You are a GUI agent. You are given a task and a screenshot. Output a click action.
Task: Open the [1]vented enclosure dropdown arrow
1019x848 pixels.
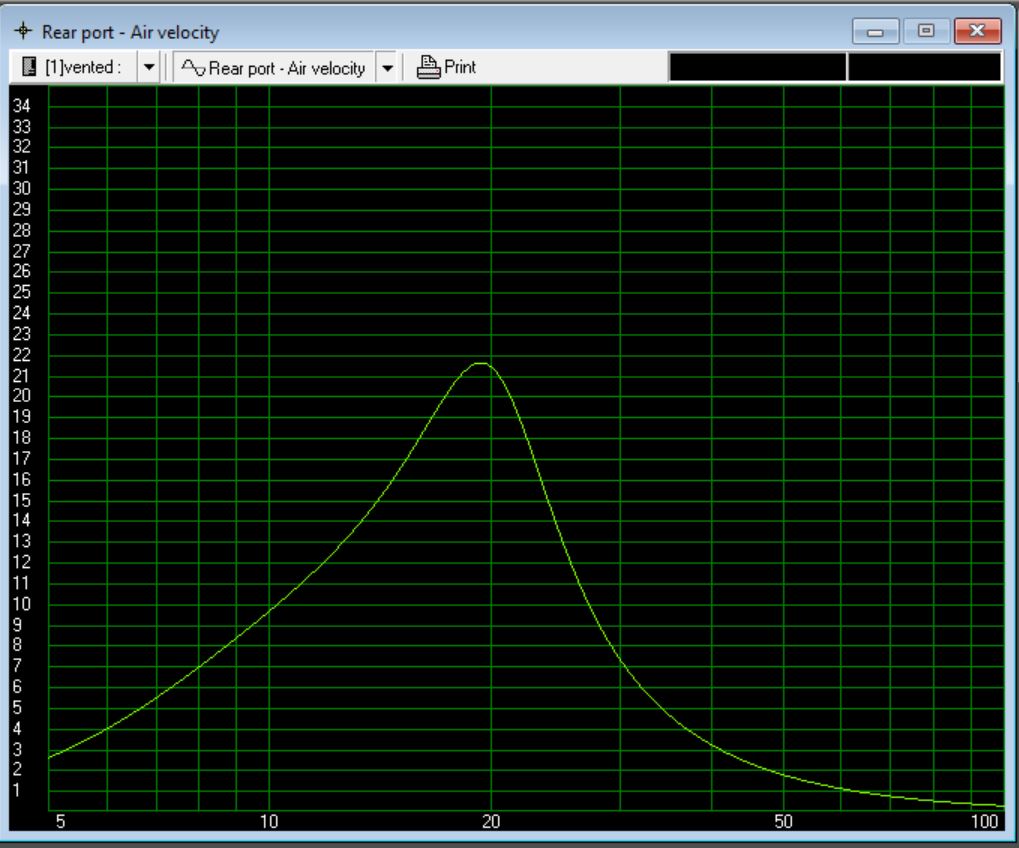pyautogui.click(x=149, y=67)
